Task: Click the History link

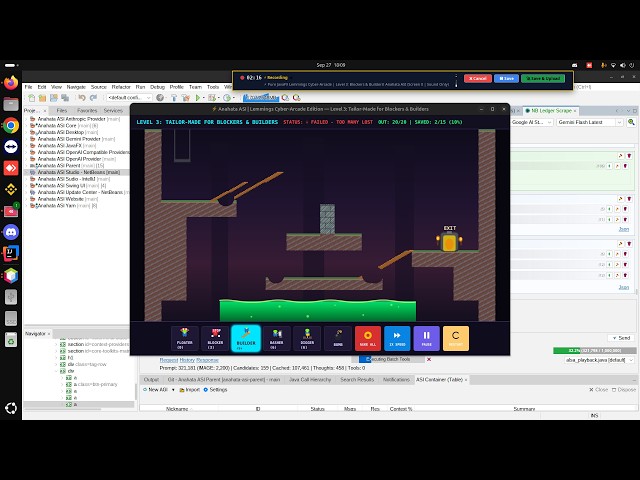Action: (x=187, y=360)
